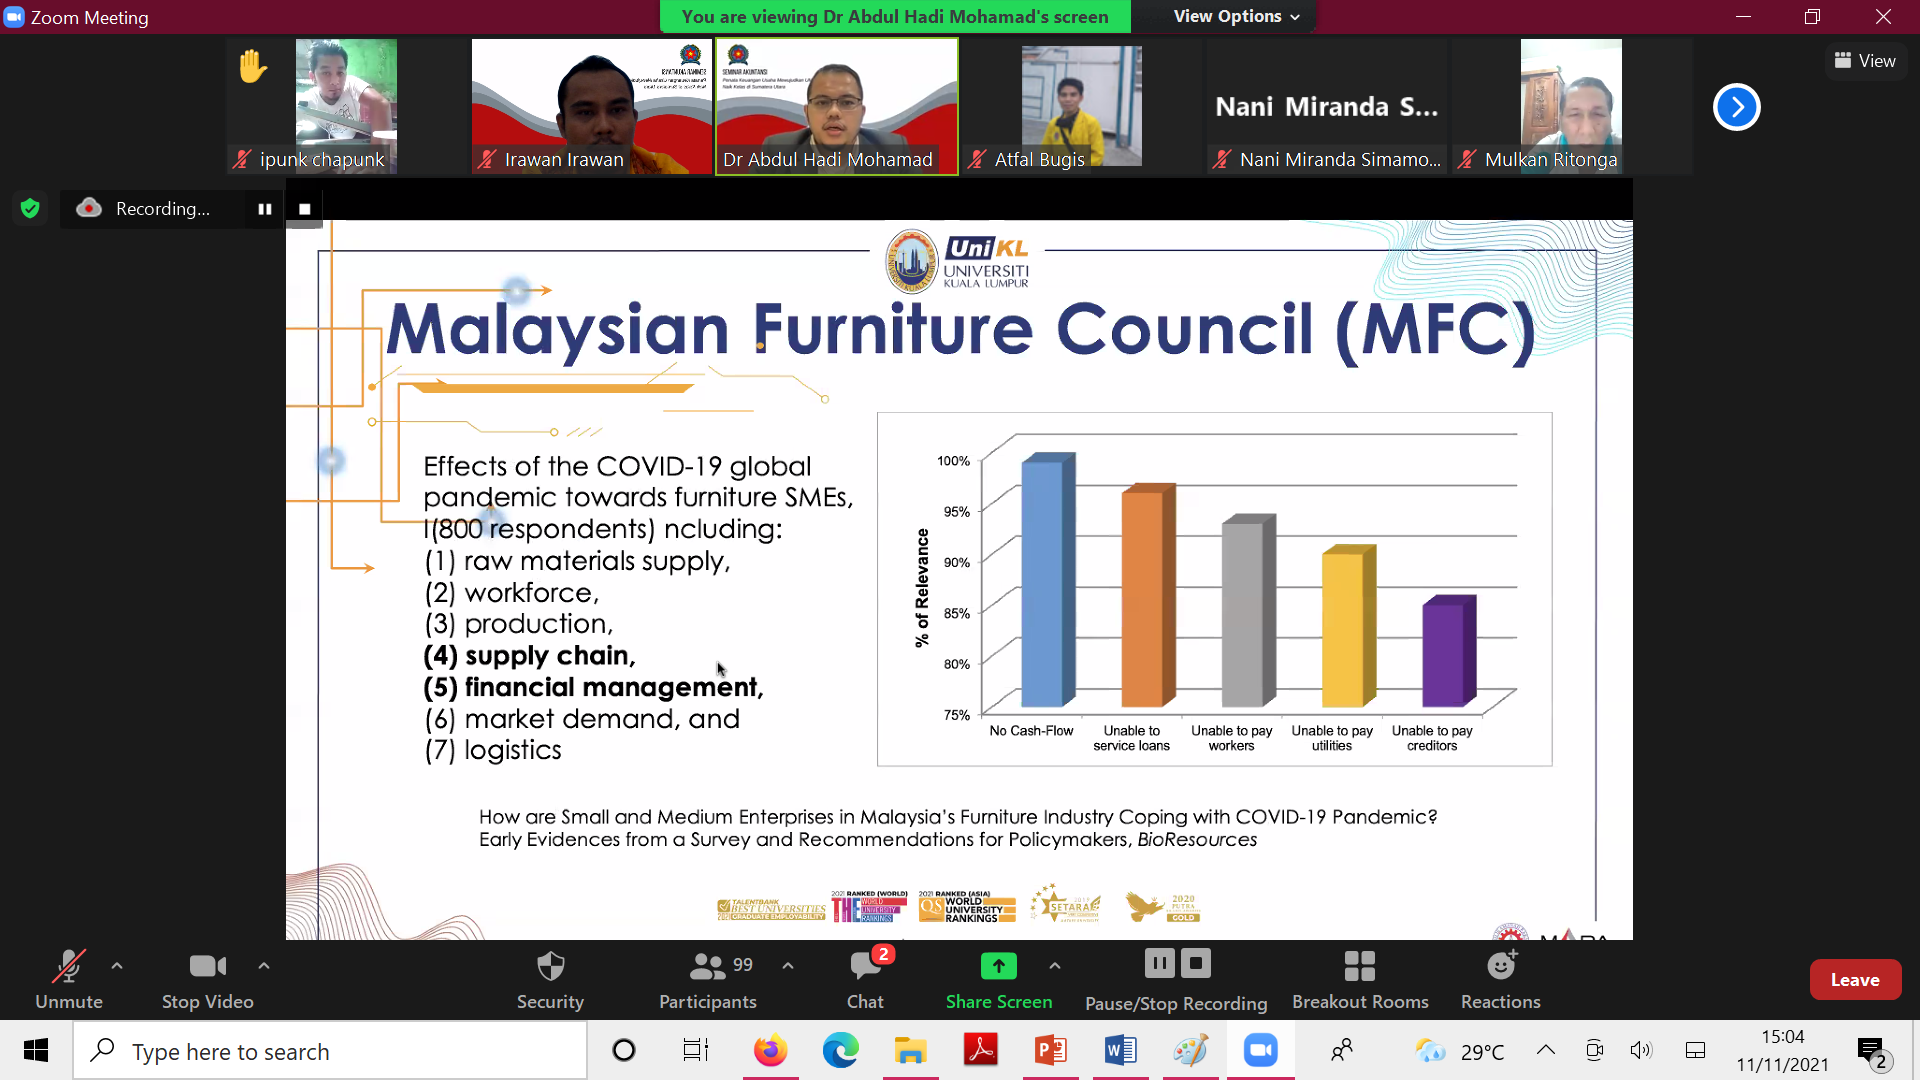Click the 'No Cash-Flow' chart label
Image resolution: width=1920 pixels, height=1080 pixels.
pyautogui.click(x=1031, y=731)
